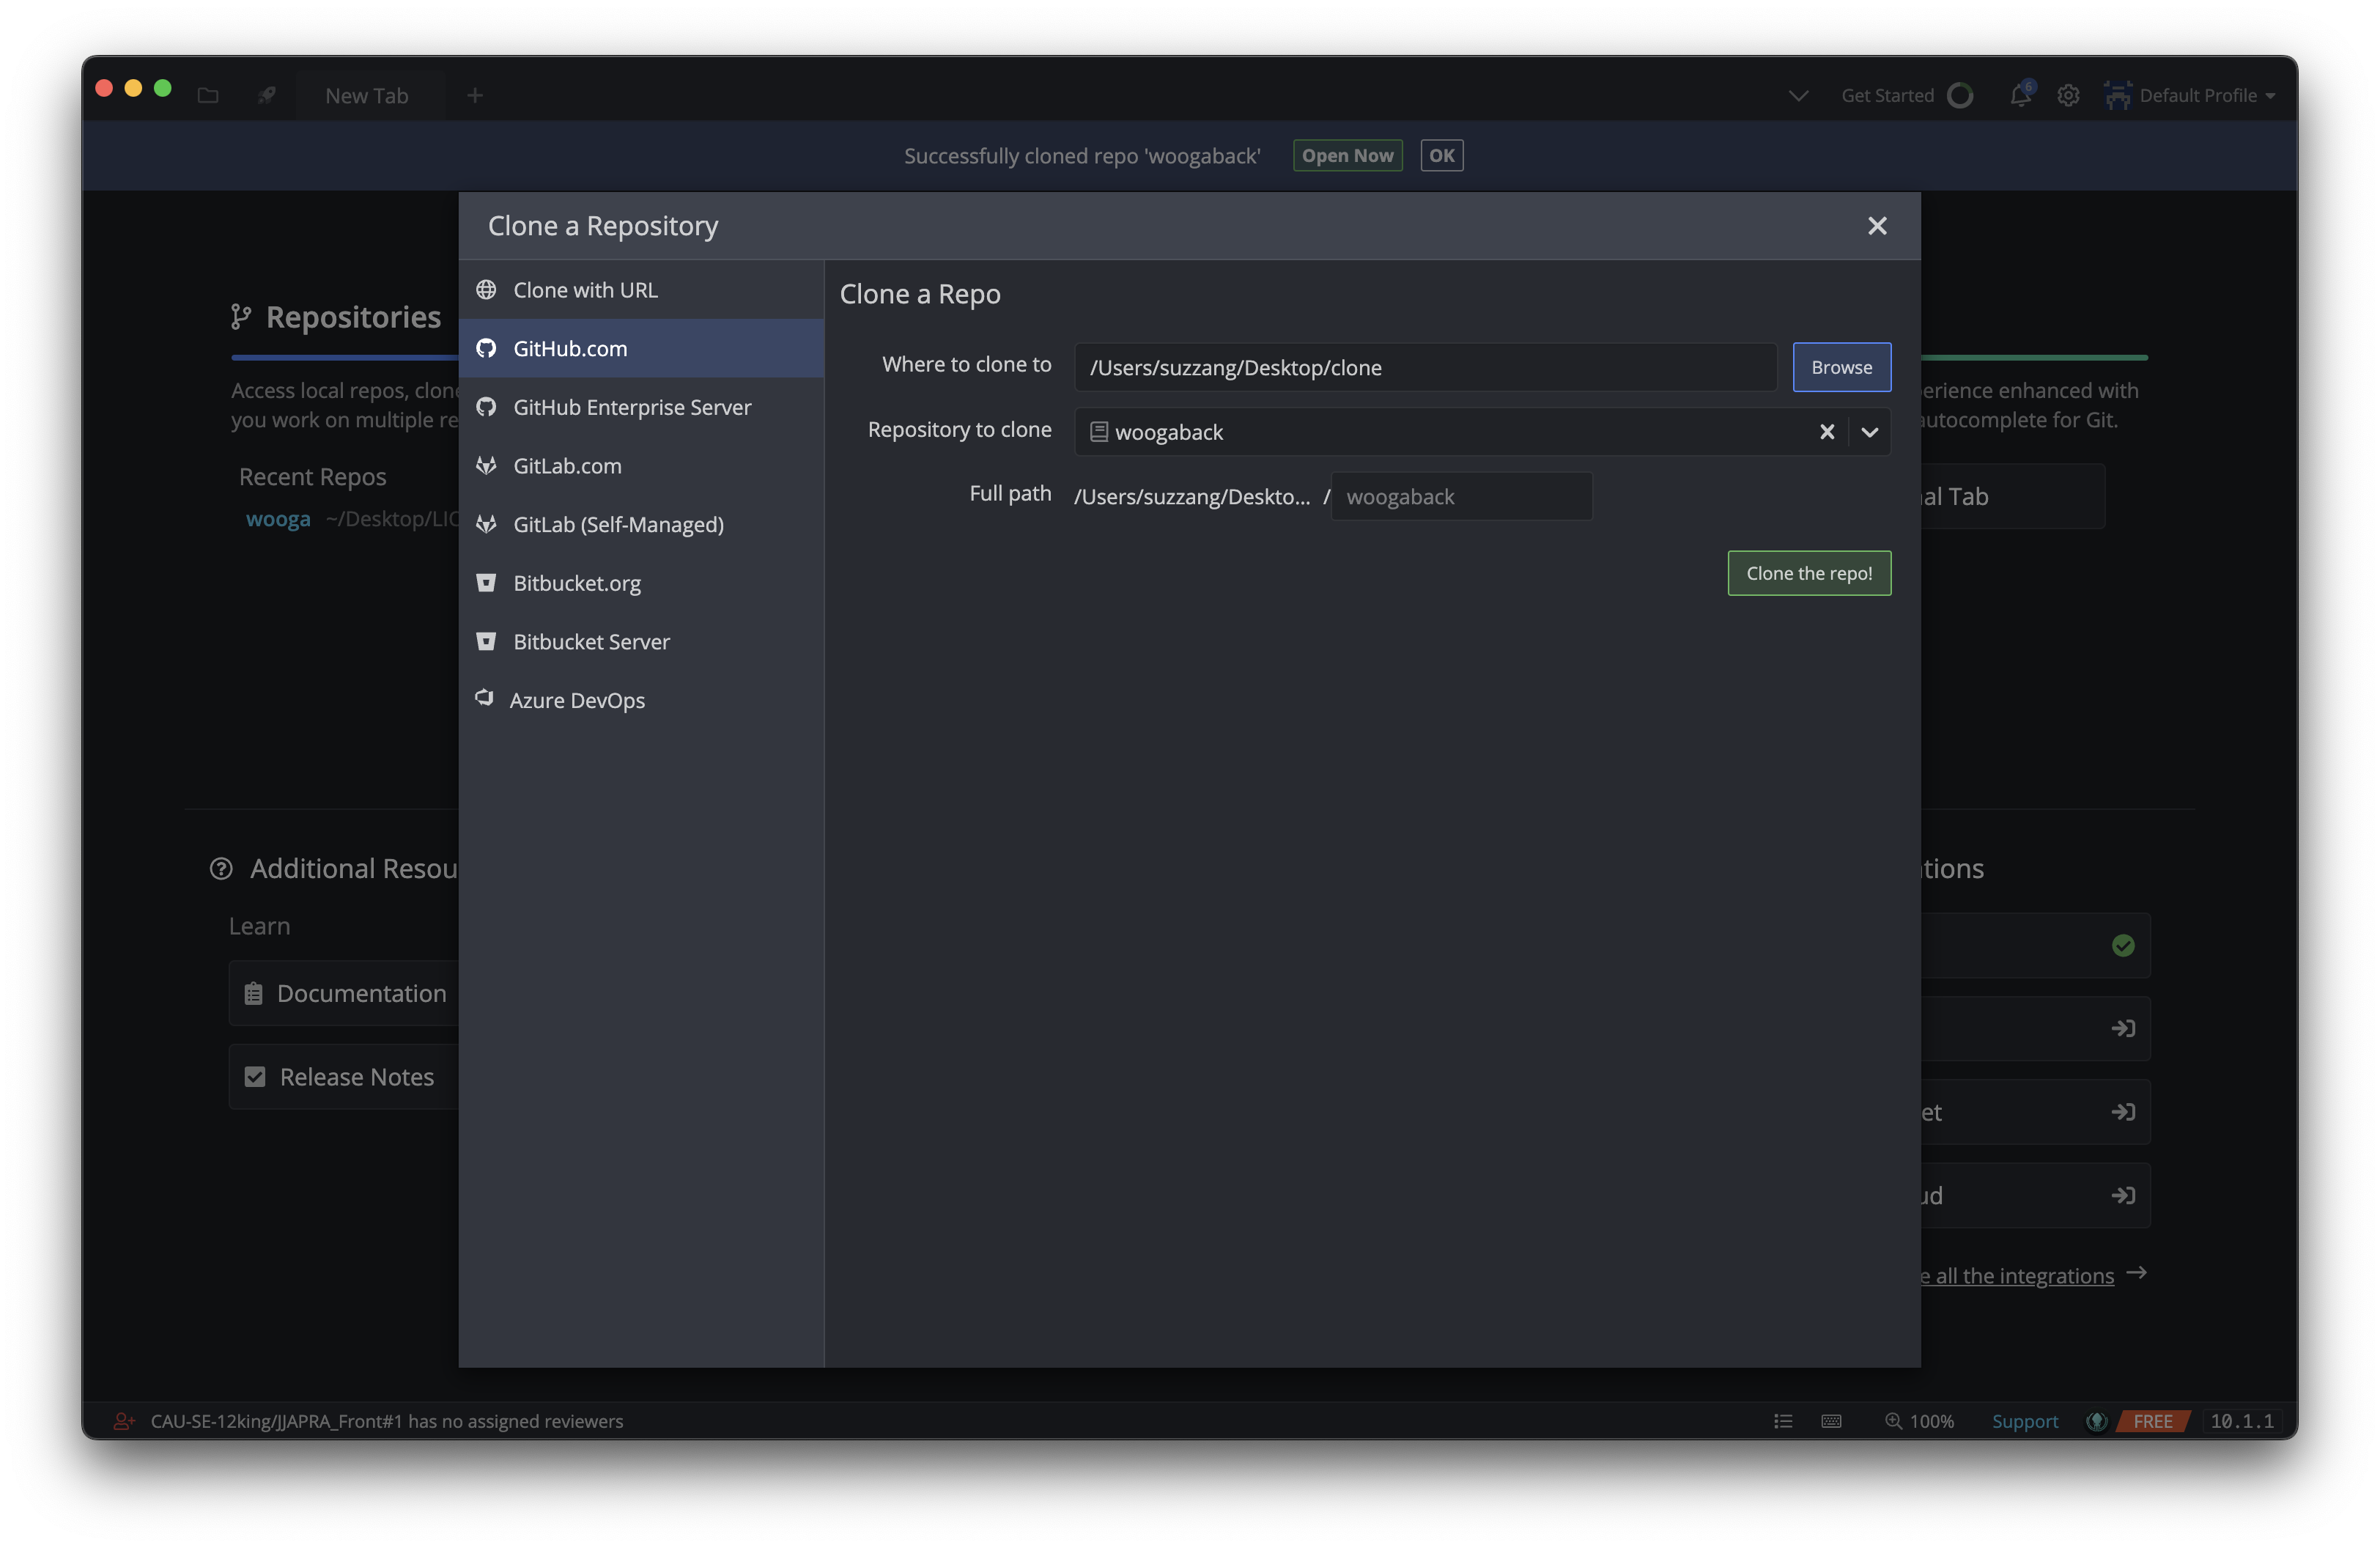This screenshot has height=1548, width=2380.
Task: Expand the Repository to clone dropdown
Action: [1869, 432]
